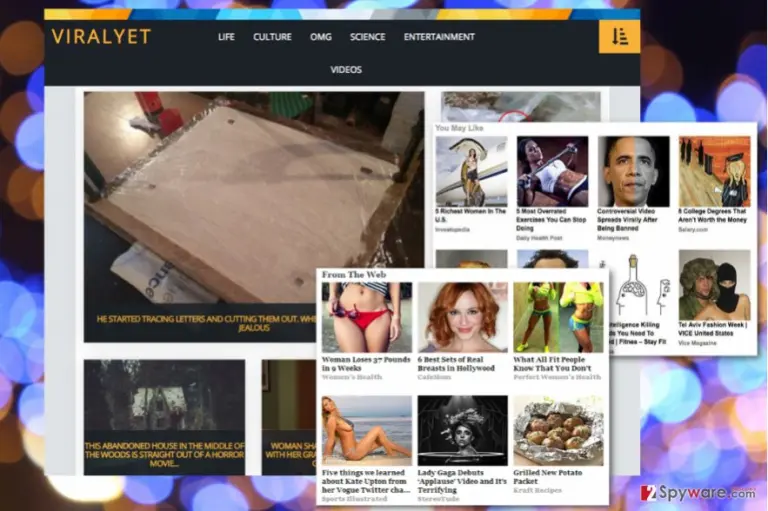The height and width of the screenshot is (511, 768).
Task: Open the abandoned house thumbnail
Action: pos(164,395)
